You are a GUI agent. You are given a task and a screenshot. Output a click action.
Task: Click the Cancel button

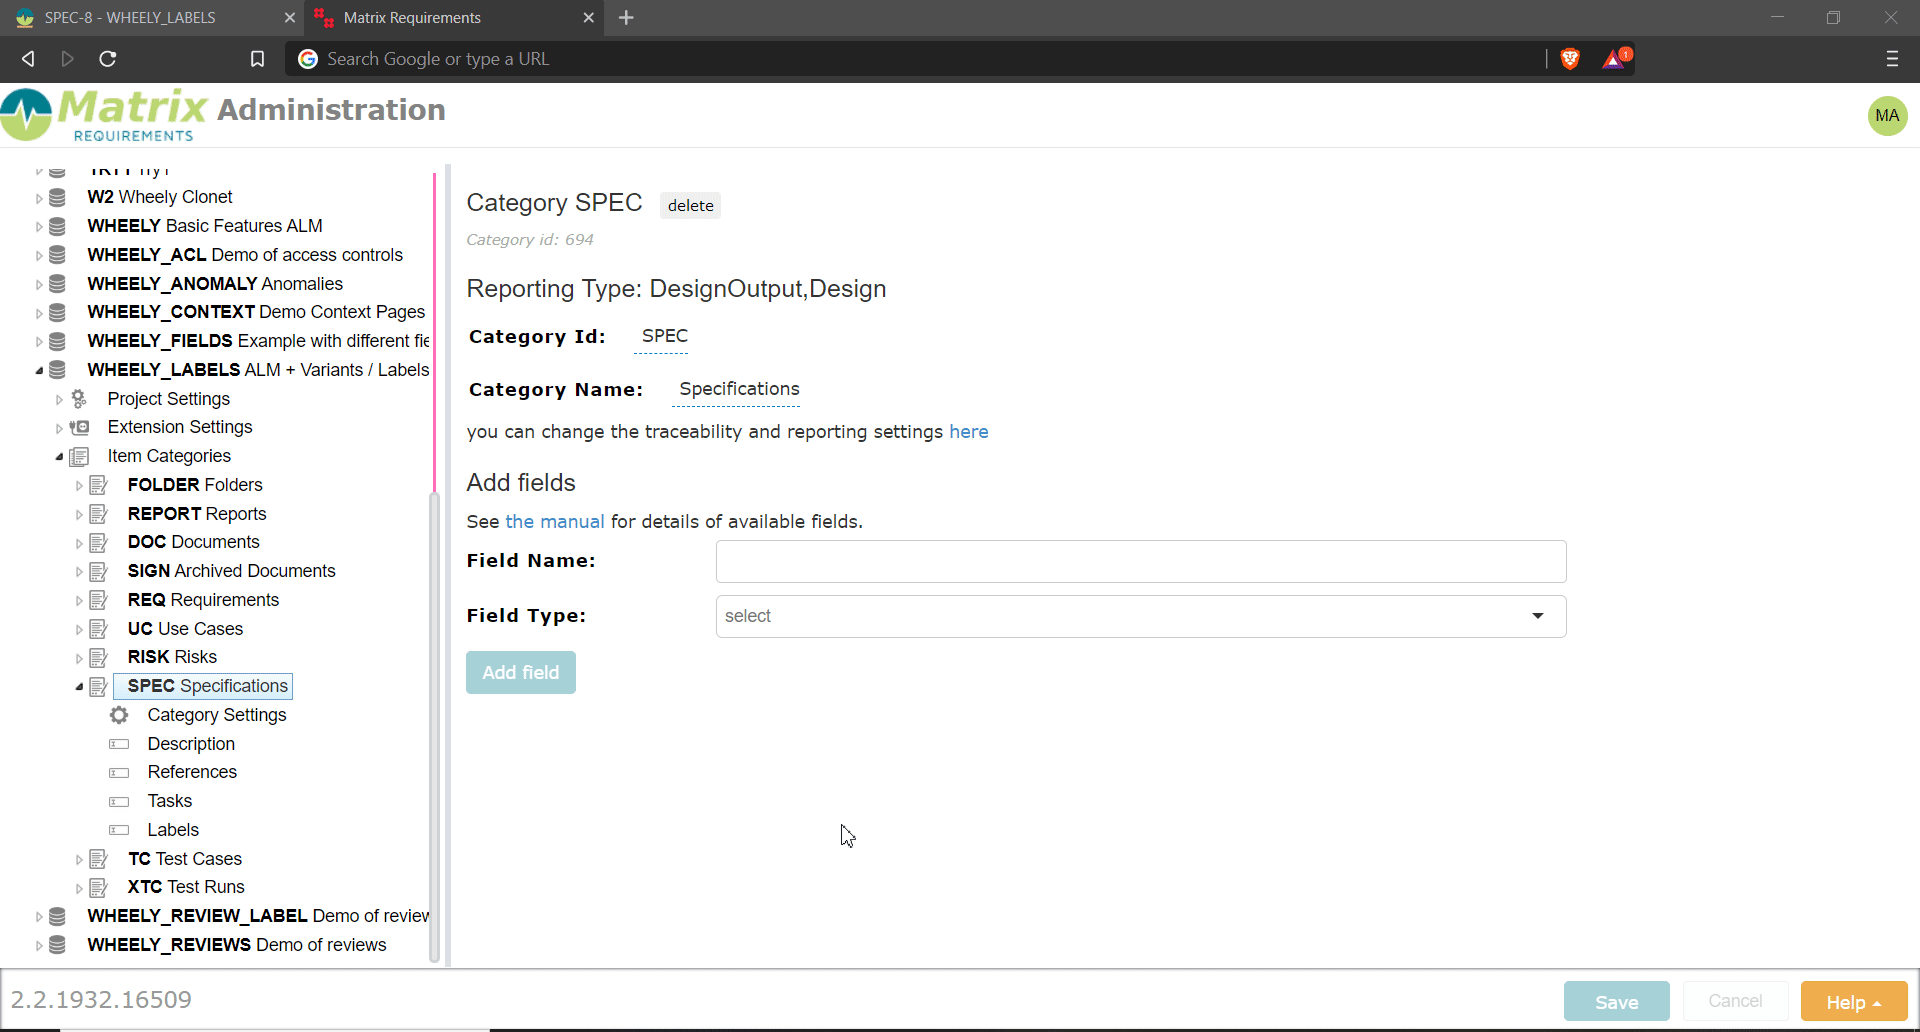click(1735, 1001)
